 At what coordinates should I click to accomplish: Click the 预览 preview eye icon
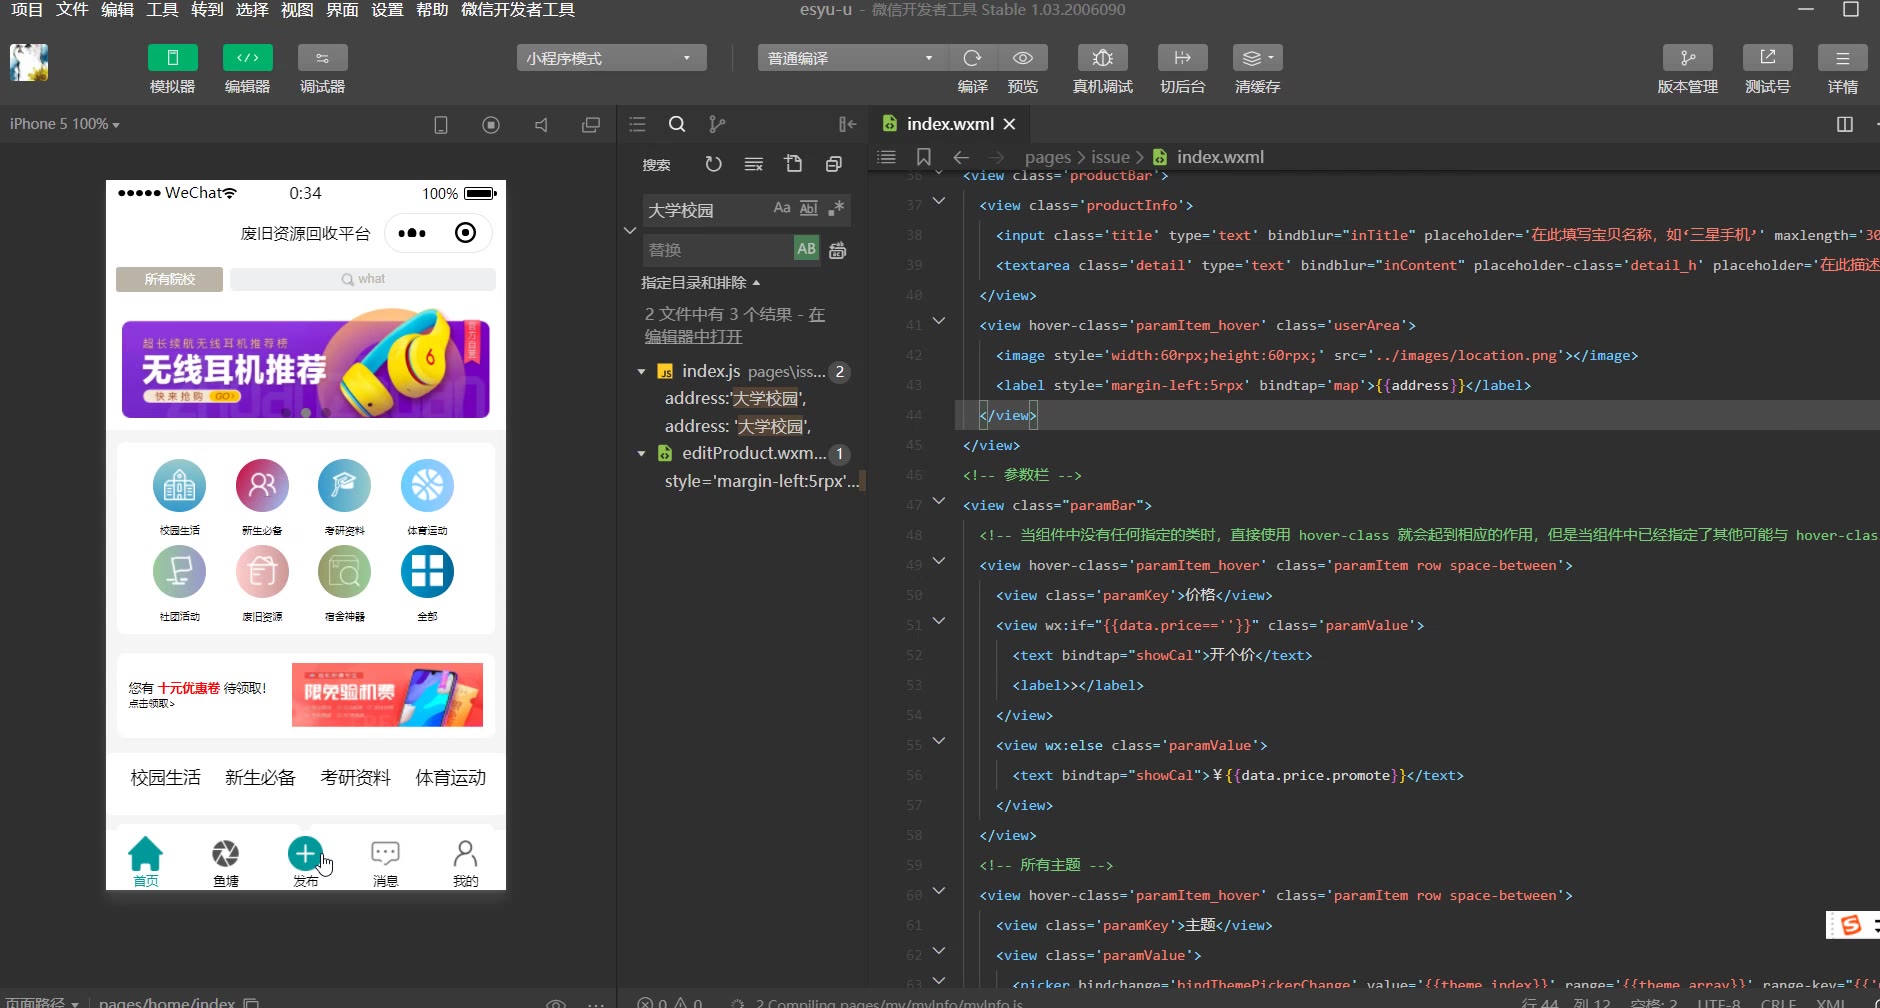[x=1022, y=58]
